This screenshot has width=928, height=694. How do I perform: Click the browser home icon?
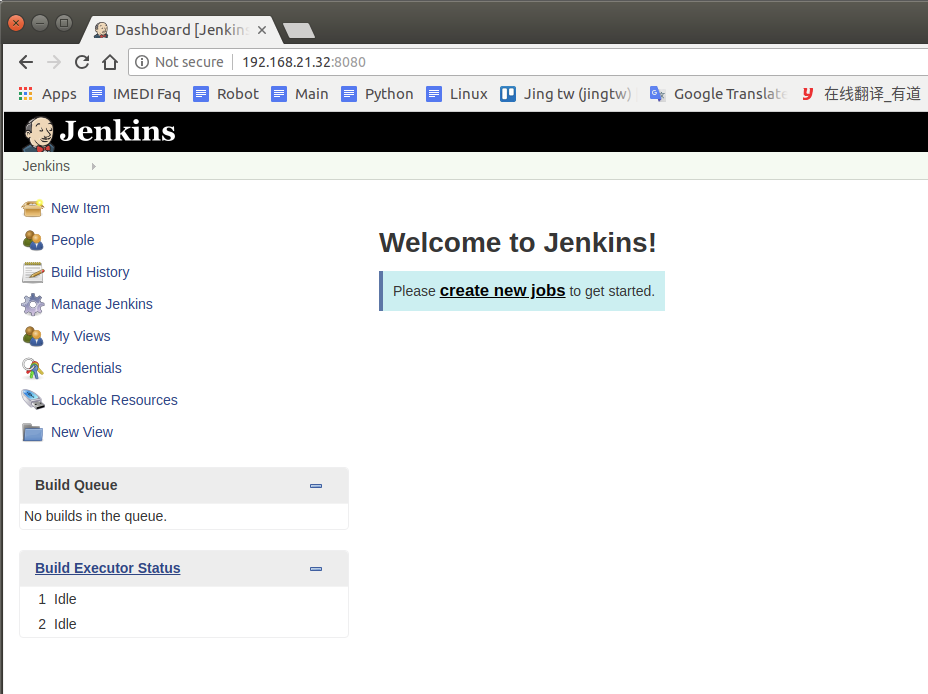pos(110,62)
